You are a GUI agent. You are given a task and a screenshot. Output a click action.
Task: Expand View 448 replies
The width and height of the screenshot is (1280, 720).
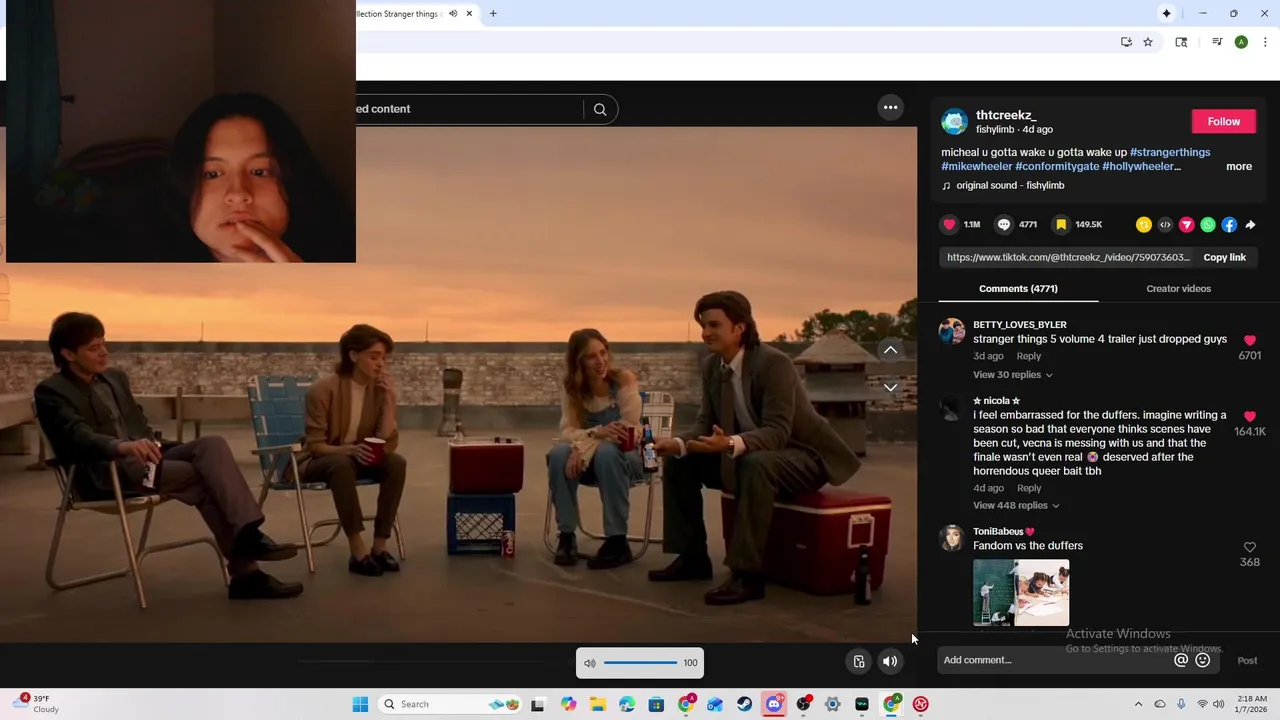pos(1016,505)
